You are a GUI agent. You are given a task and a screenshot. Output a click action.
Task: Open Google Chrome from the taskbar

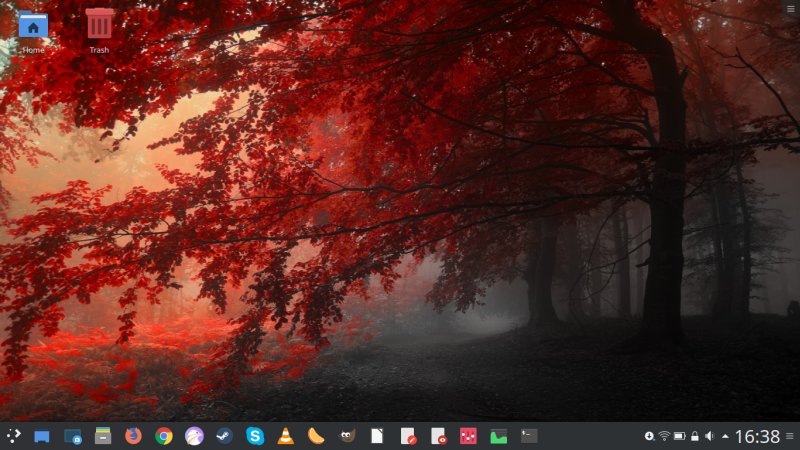coord(164,436)
